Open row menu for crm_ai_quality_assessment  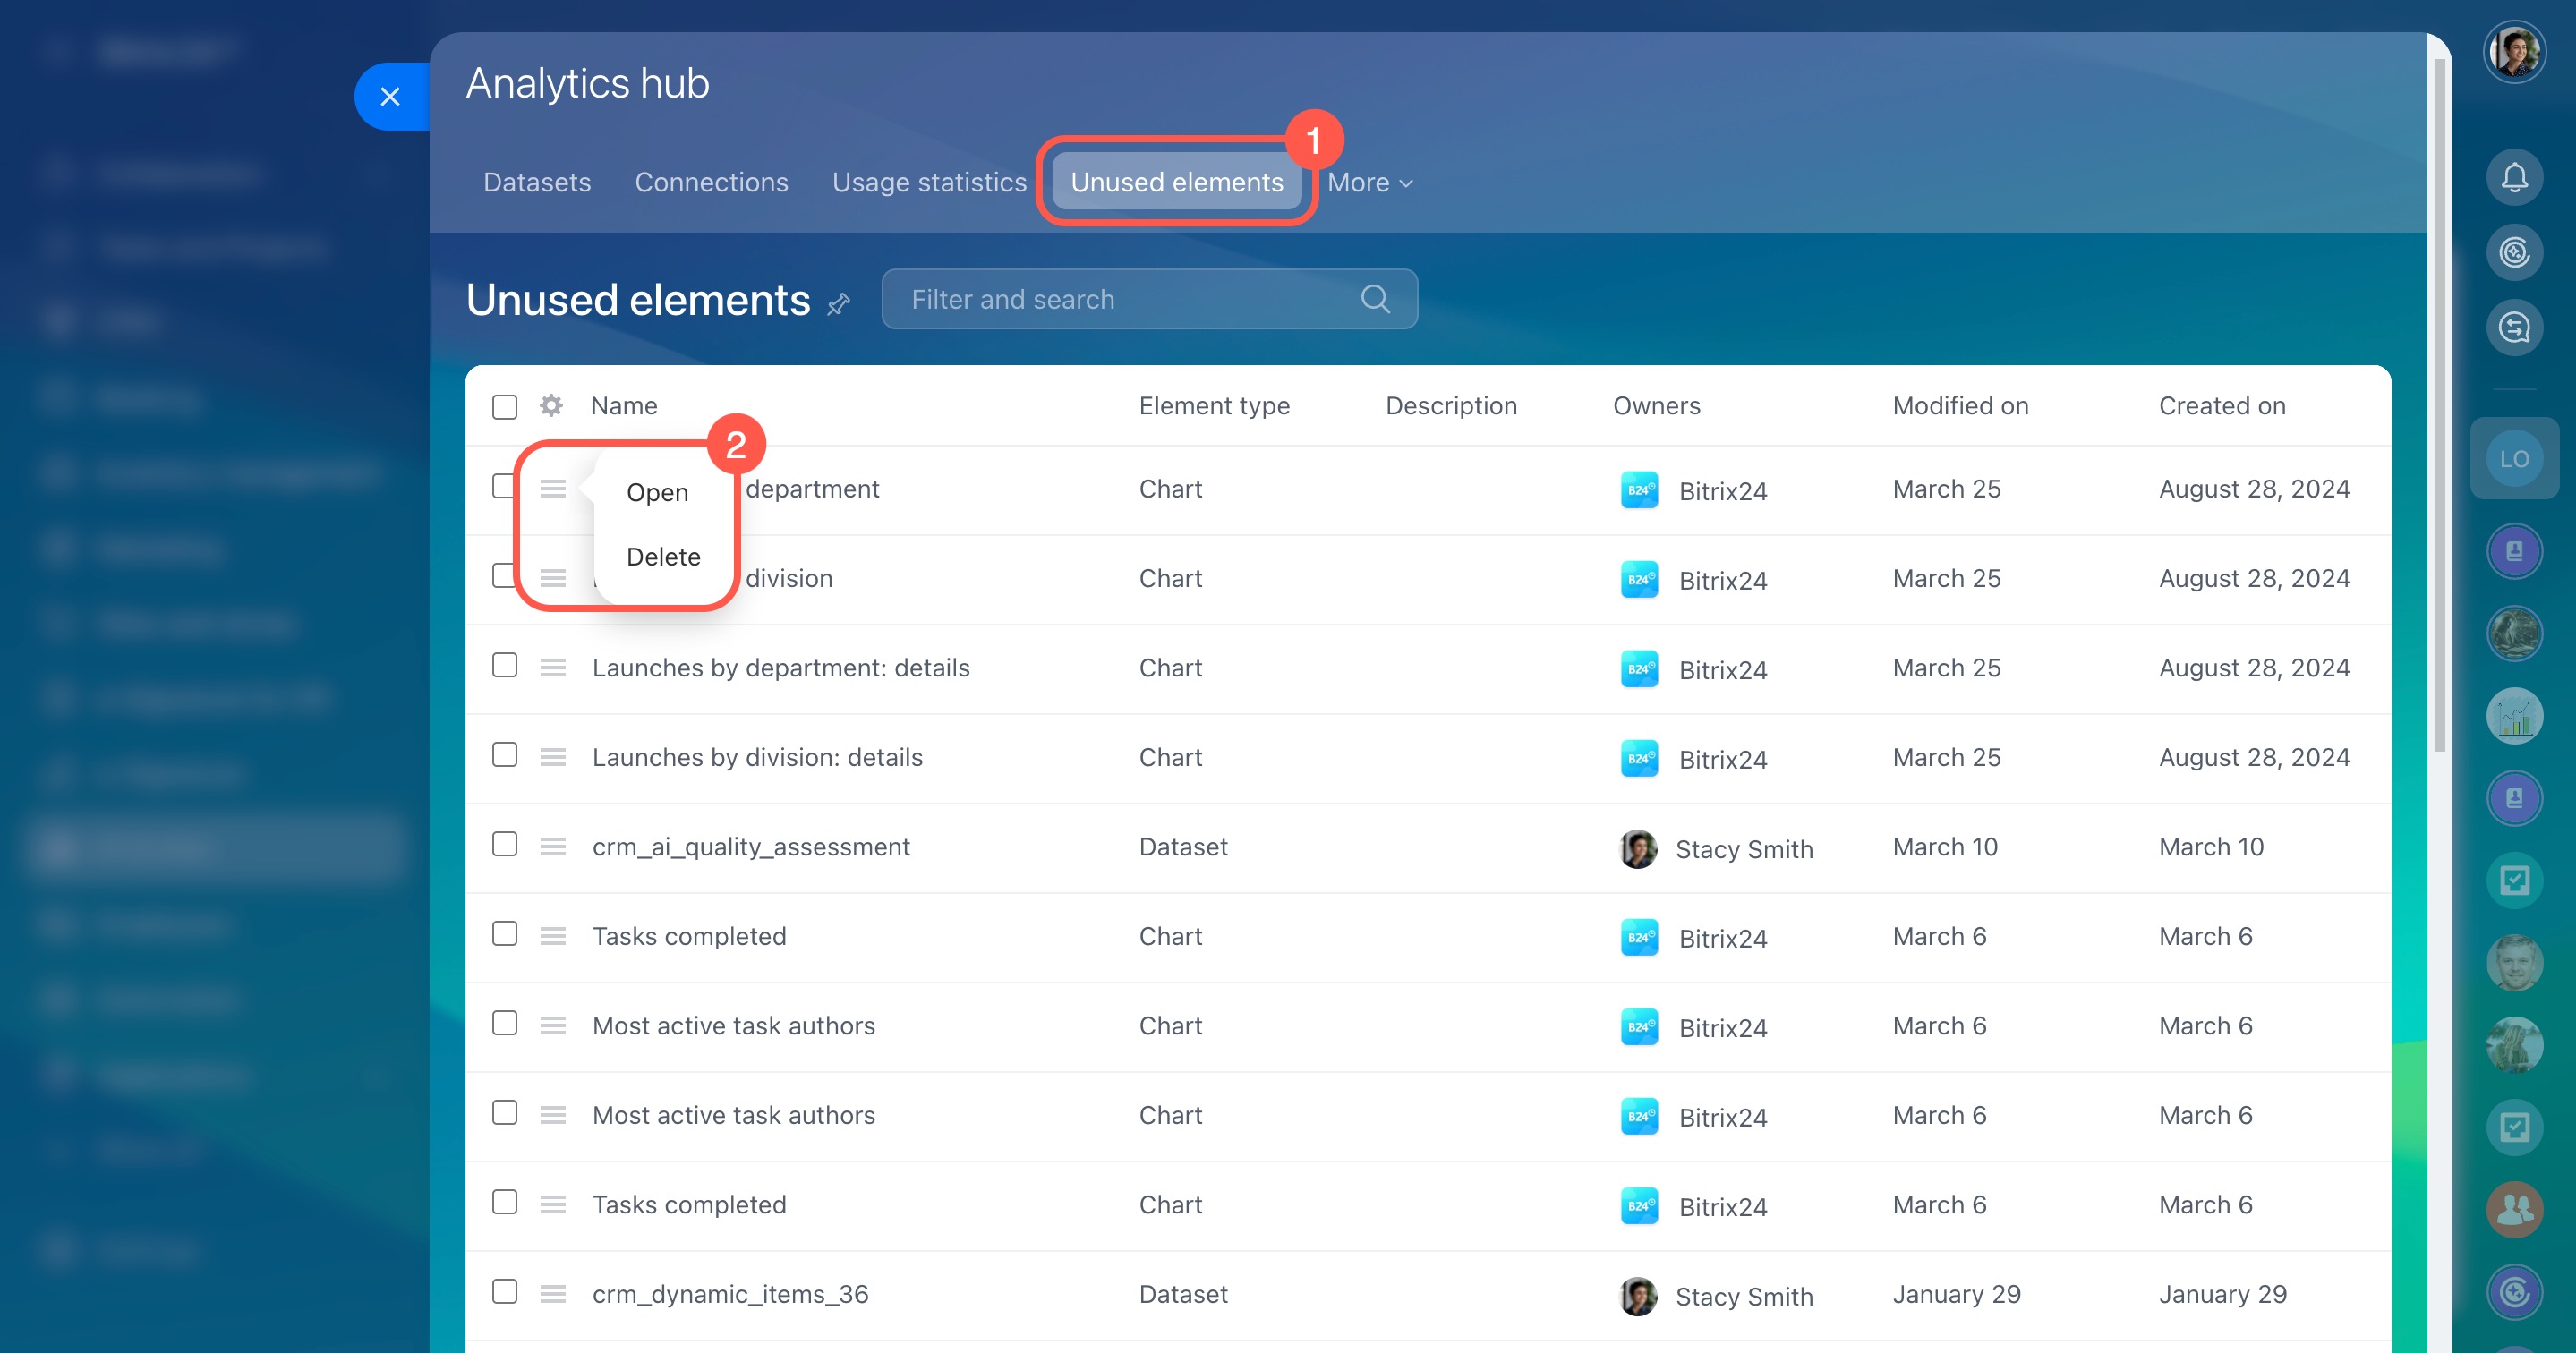553,847
